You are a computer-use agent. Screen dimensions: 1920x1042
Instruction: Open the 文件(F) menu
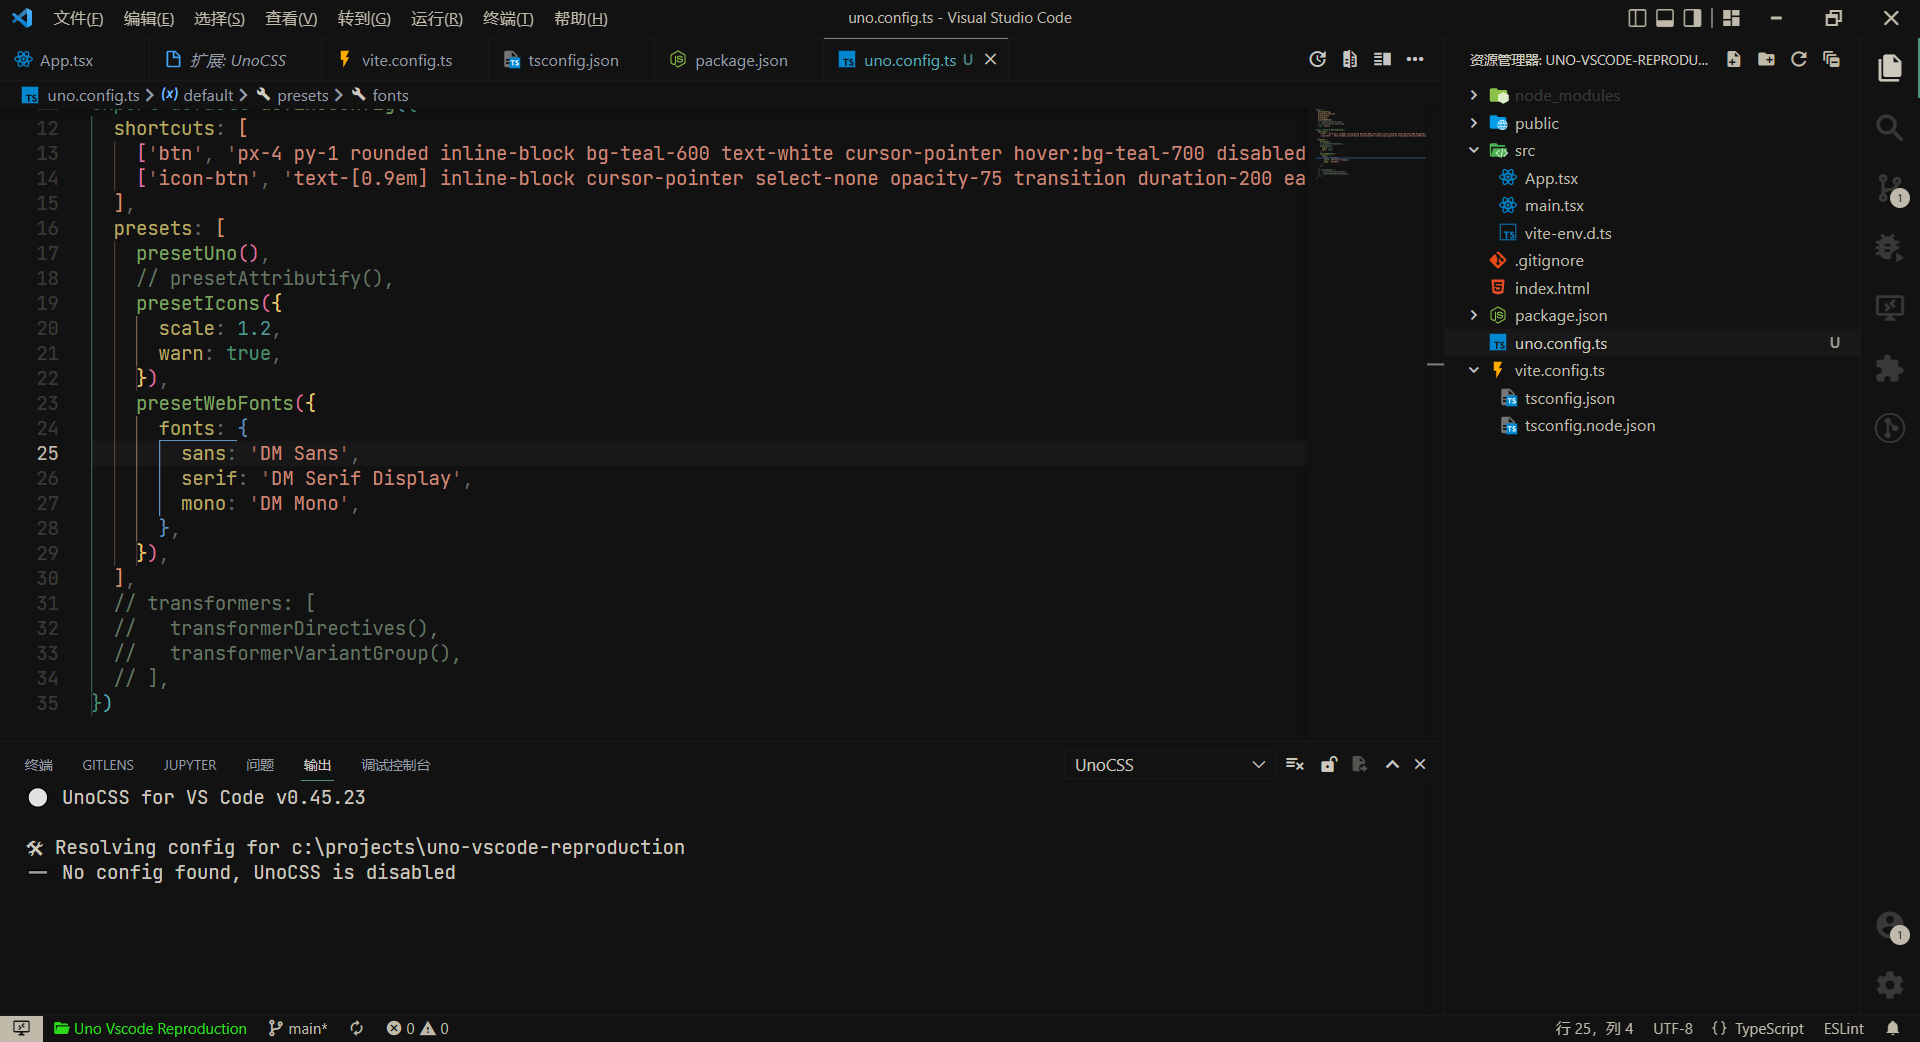coord(78,18)
